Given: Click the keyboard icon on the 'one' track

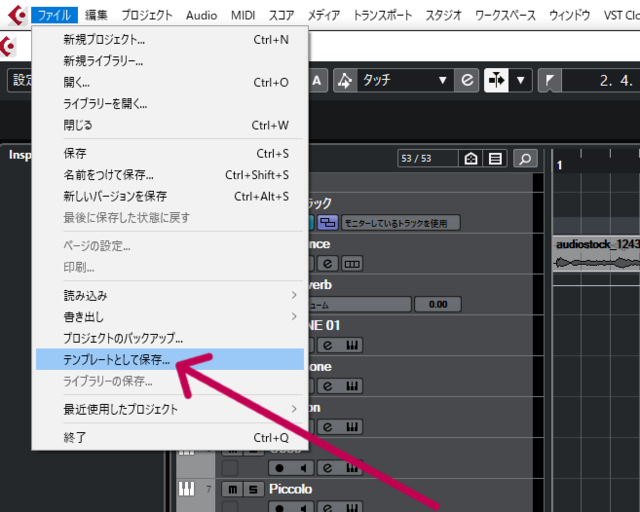Looking at the screenshot, I should (352, 386).
